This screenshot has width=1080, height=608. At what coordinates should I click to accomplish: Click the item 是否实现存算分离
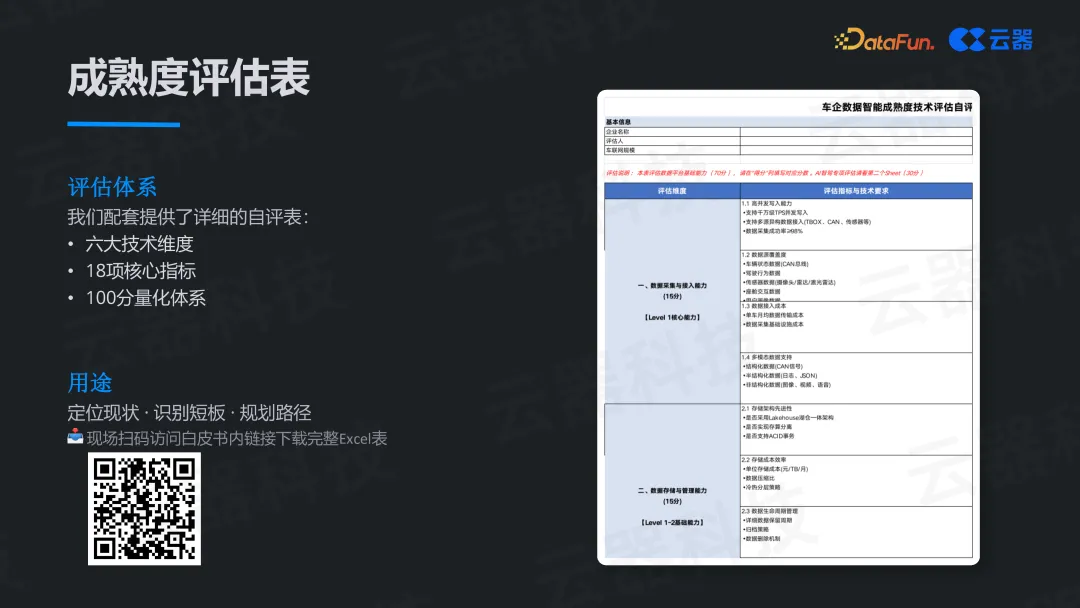767,427
